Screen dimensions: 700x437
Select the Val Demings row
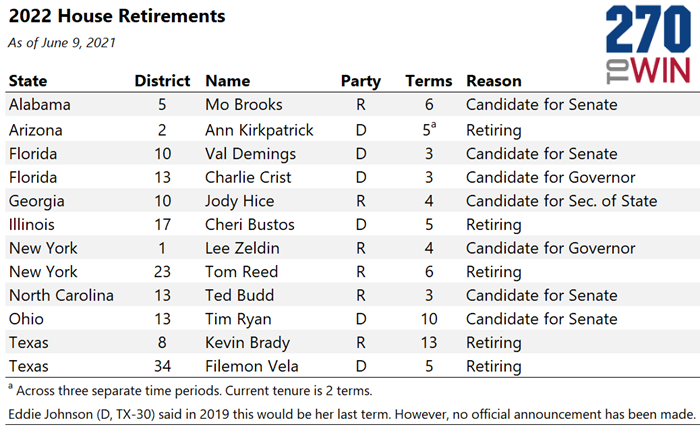[x=352, y=154]
